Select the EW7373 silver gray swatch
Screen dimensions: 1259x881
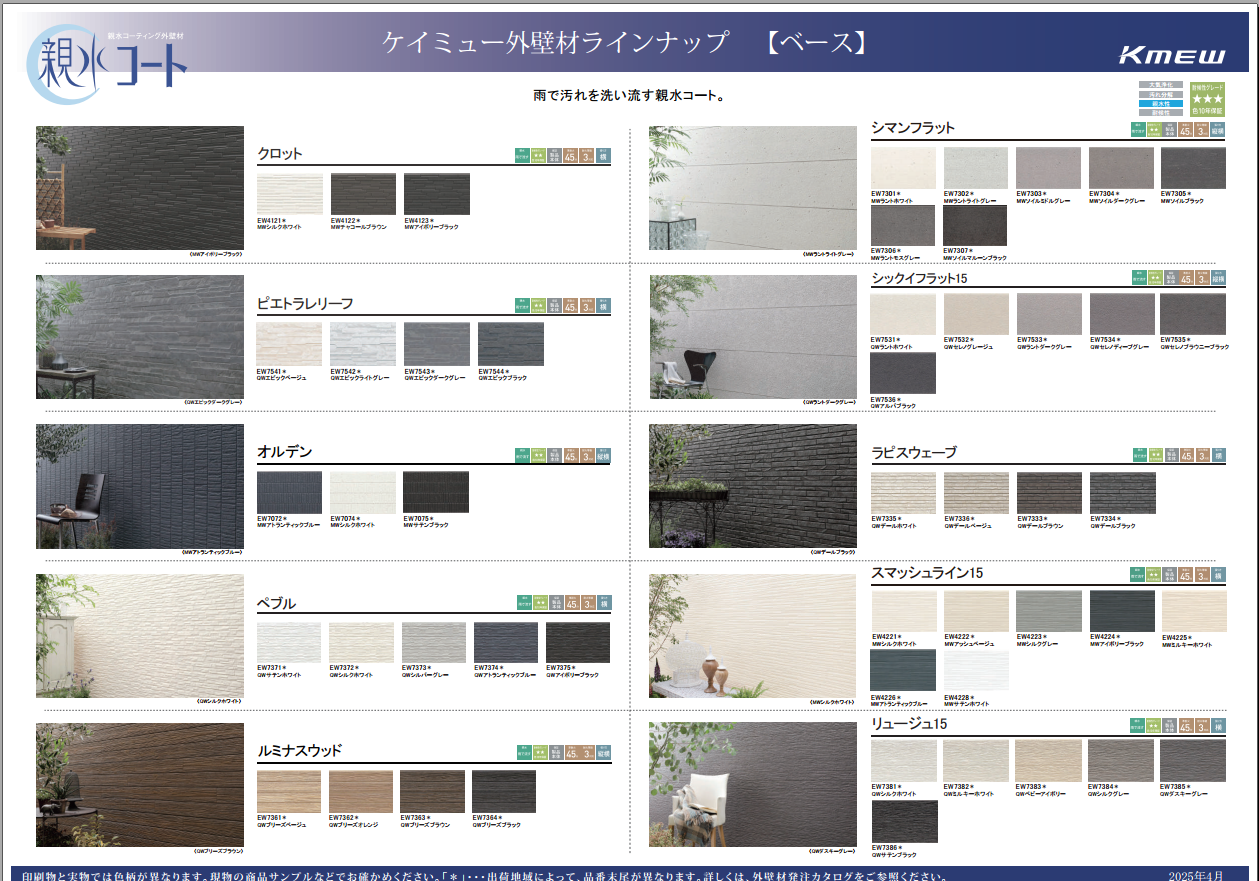click(434, 642)
